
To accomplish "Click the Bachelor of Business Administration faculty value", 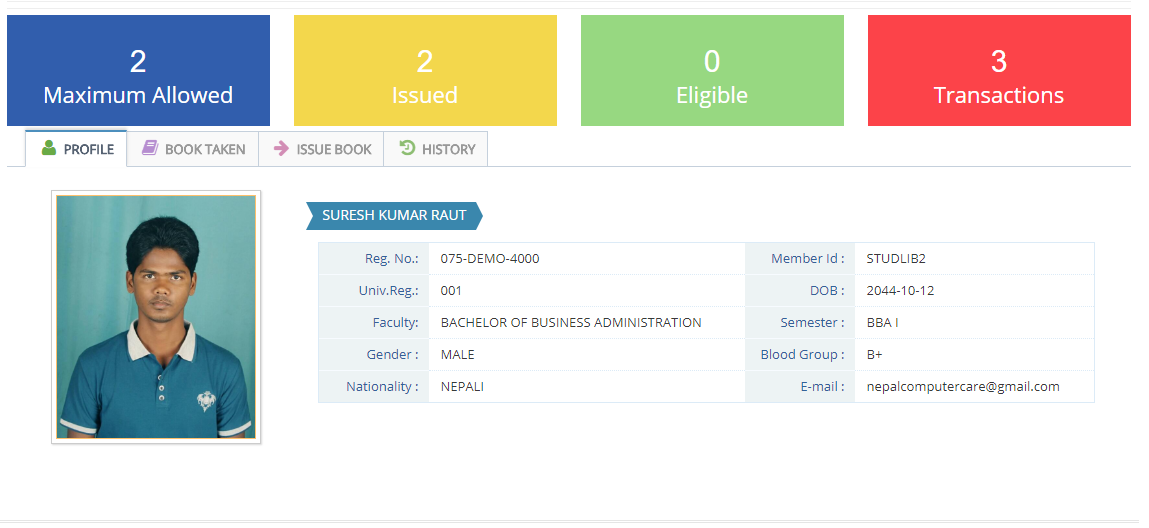I will click(571, 322).
